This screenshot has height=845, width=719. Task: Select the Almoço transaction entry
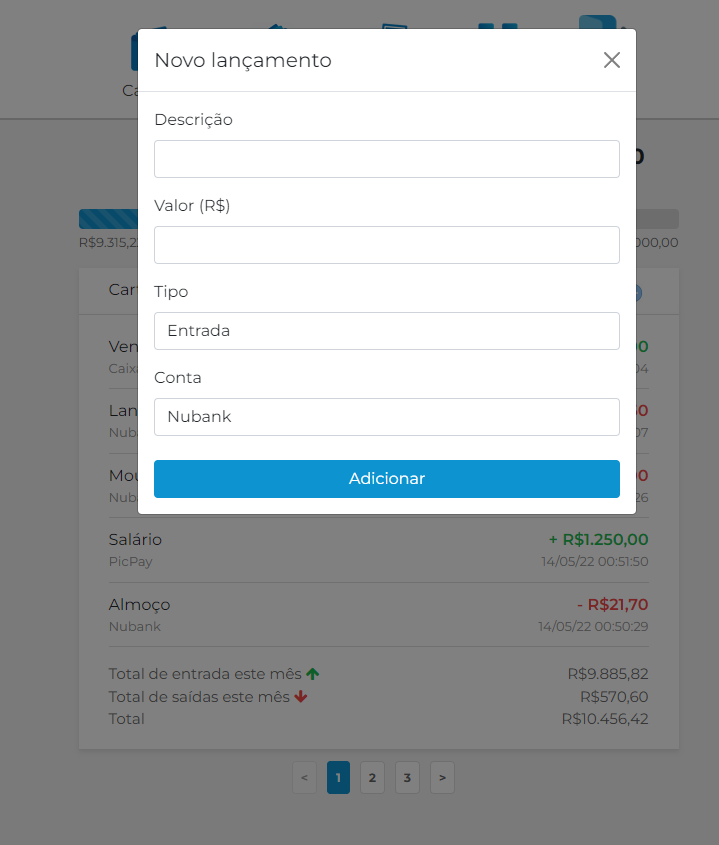(378, 615)
